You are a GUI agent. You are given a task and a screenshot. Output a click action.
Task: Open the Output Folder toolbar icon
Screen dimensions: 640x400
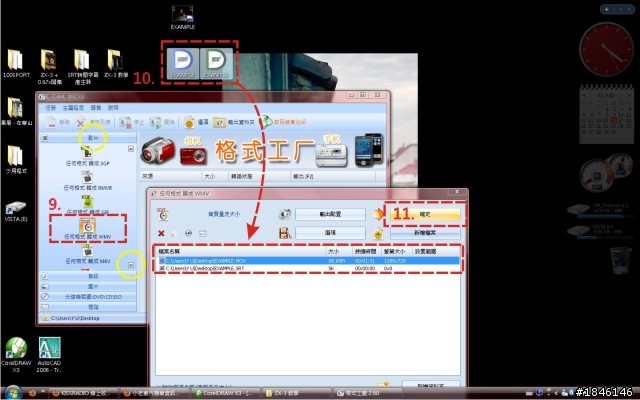pos(219,122)
